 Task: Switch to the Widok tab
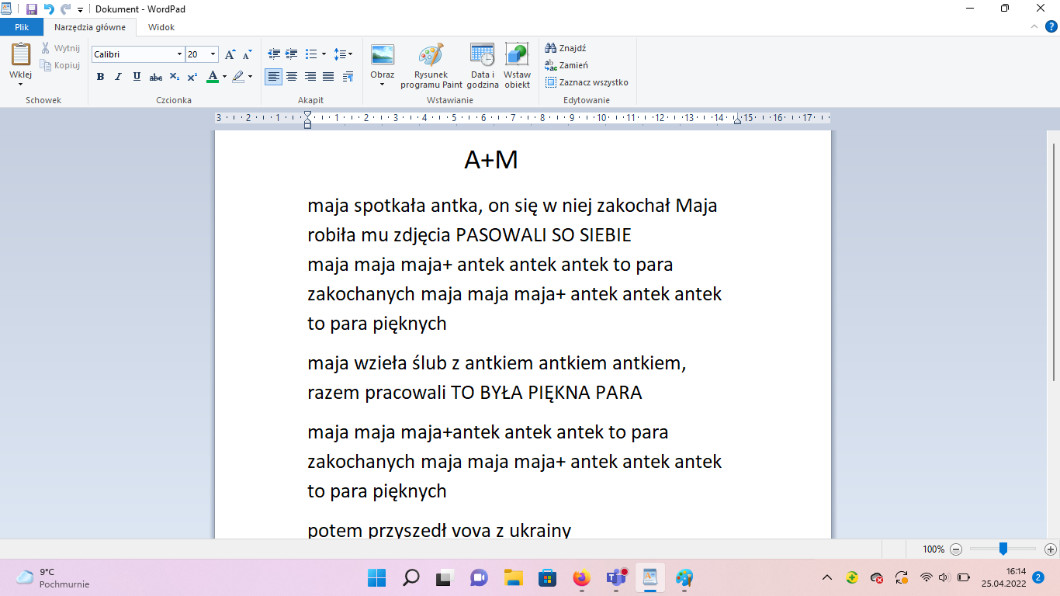(x=161, y=28)
